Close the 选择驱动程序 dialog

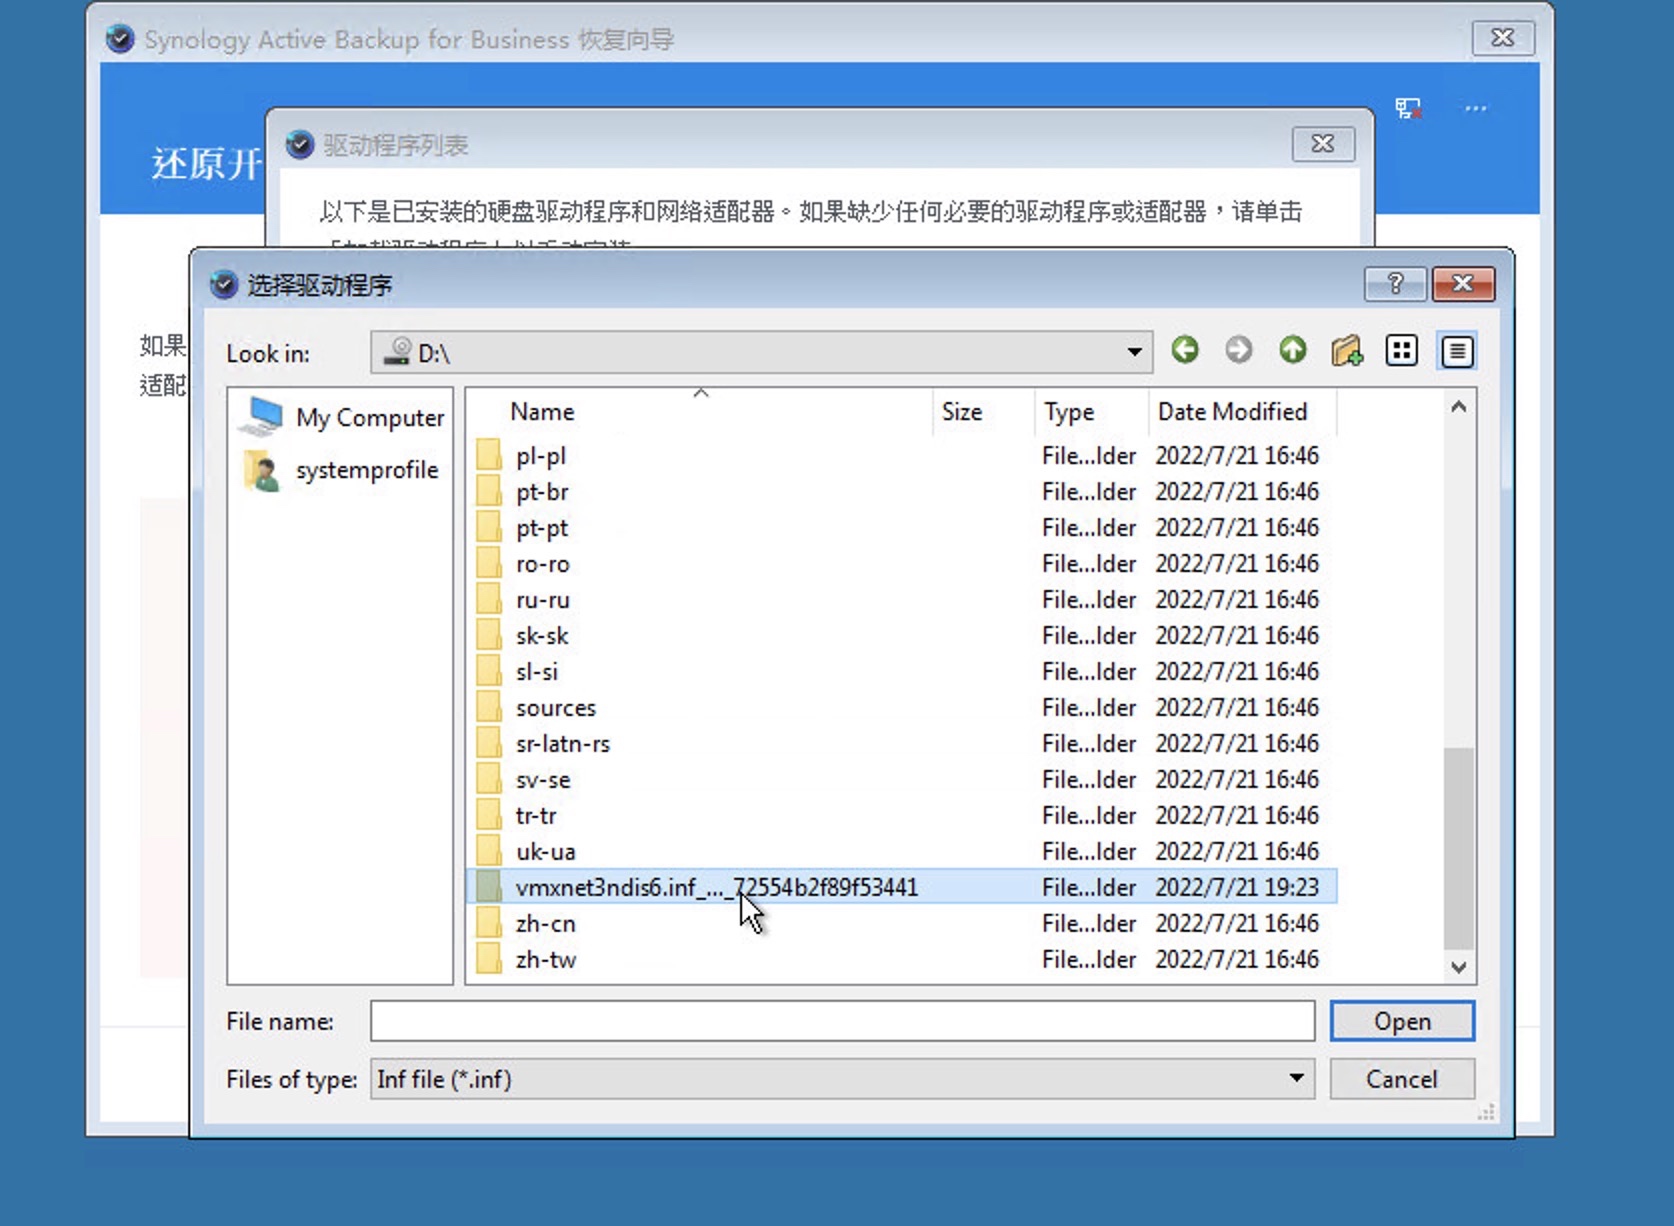click(x=1463, y=284)
